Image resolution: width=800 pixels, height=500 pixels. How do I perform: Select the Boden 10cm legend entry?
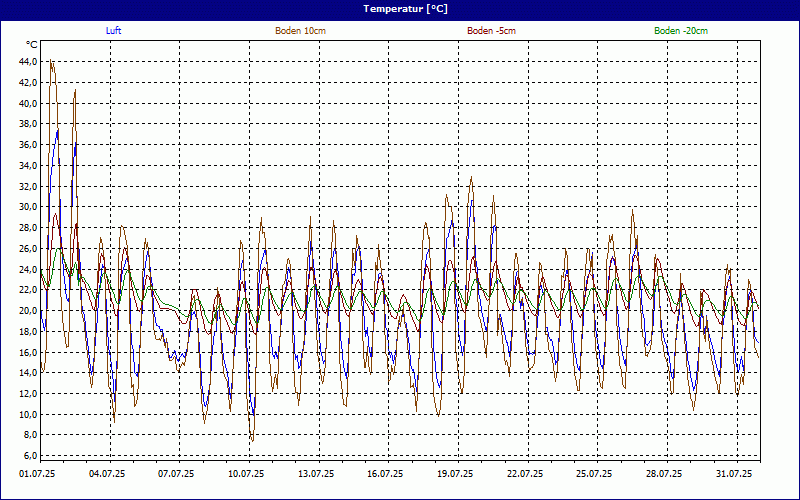coord(300,31)
